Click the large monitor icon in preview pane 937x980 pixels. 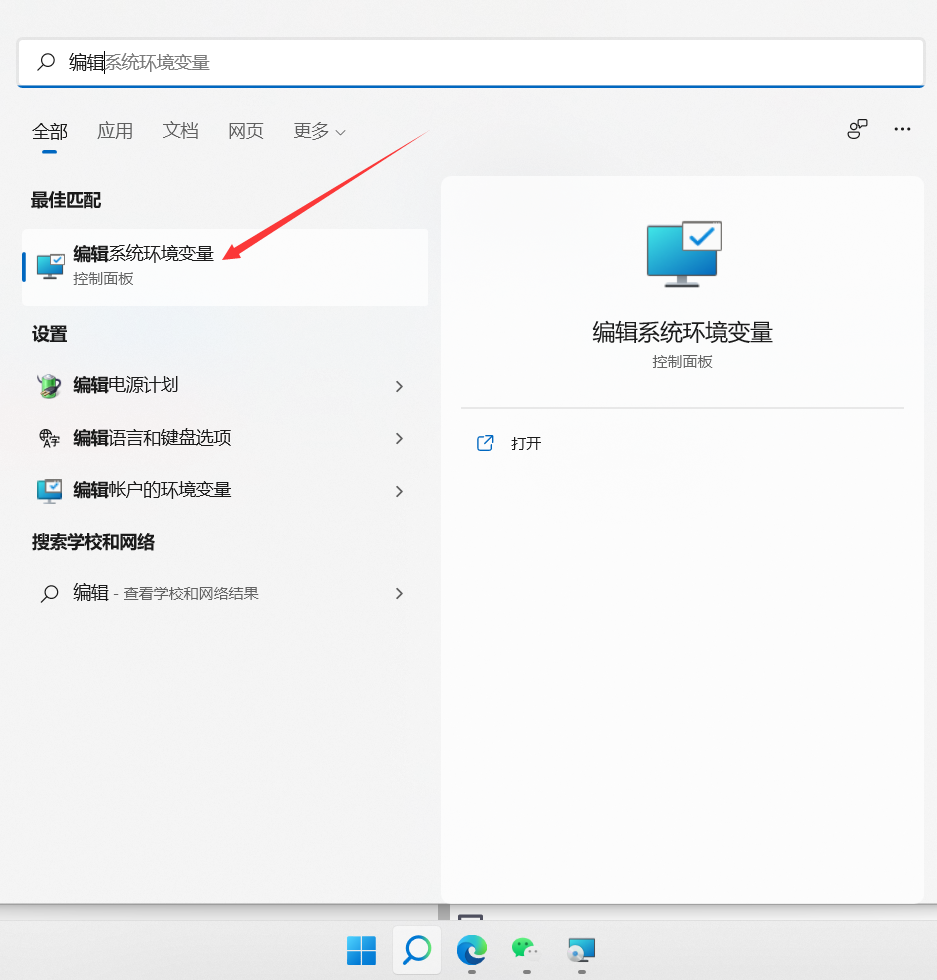[684, 254]
